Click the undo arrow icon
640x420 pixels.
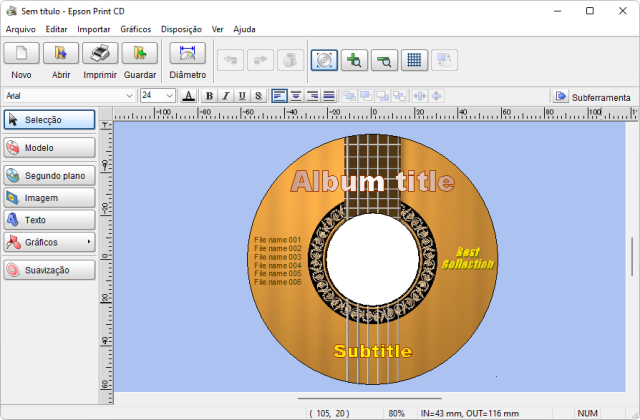[x=231, y=60]
